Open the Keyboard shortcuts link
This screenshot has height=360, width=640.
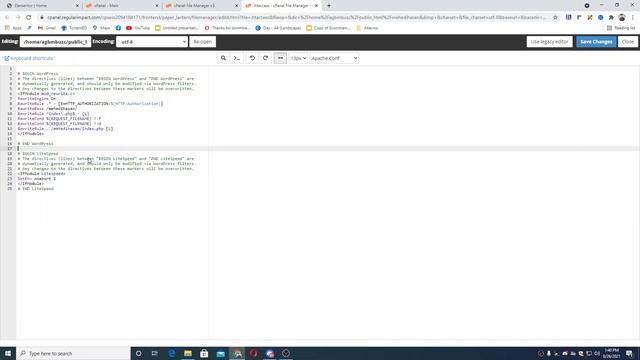(x=29, y=58)
